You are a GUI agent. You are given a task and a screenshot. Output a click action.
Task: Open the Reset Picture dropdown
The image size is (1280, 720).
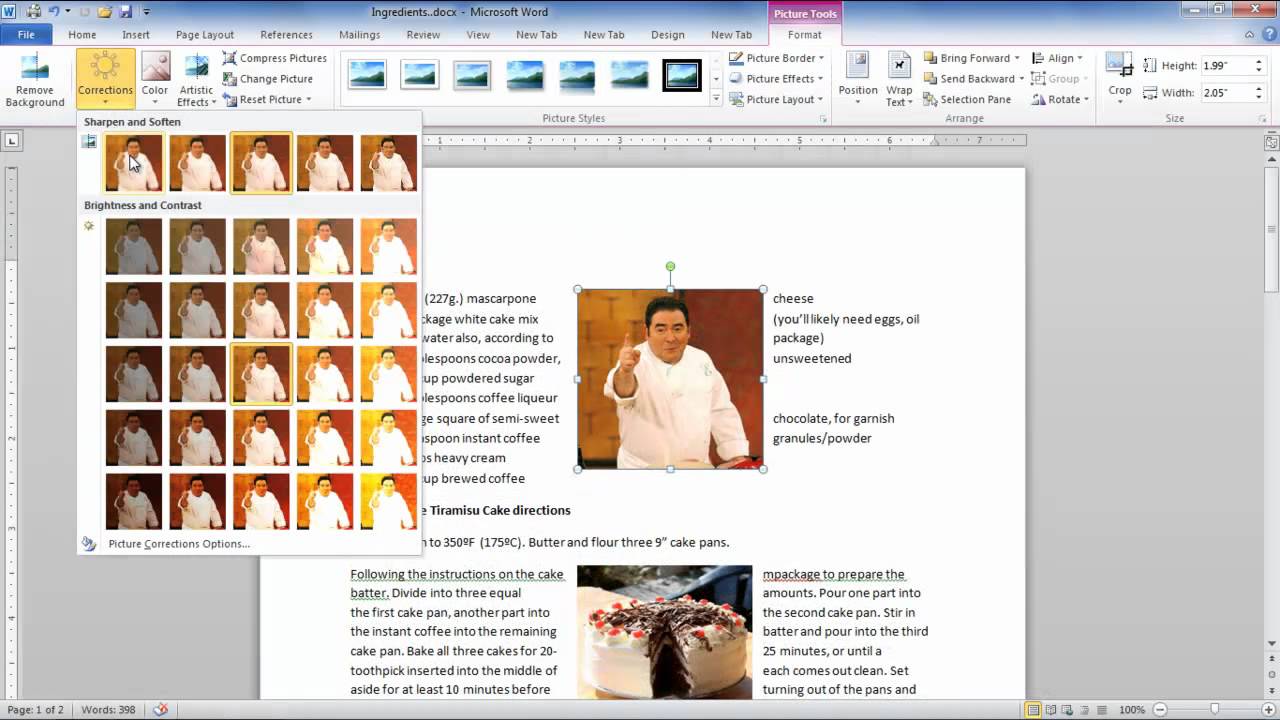[267, 100]
